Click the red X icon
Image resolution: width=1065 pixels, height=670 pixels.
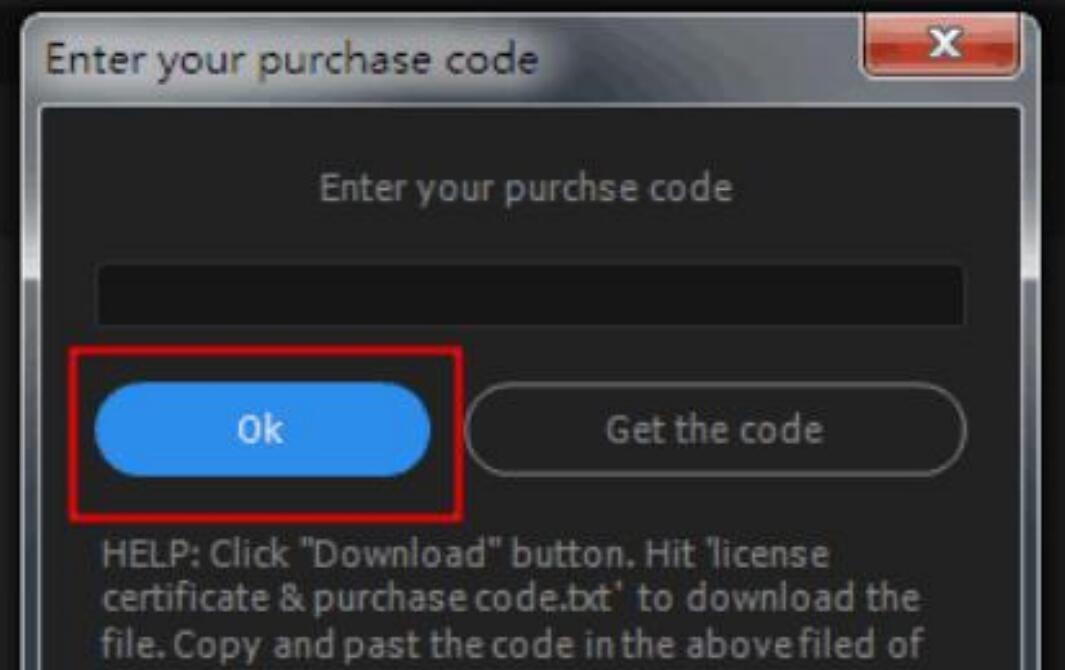coord(942,44)
